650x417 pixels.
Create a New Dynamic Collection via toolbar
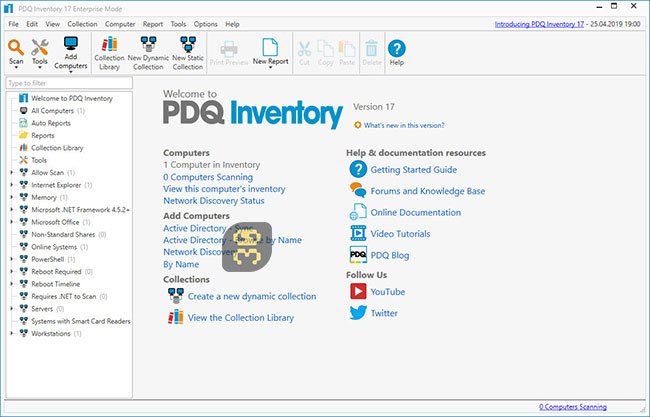(148, 53)
